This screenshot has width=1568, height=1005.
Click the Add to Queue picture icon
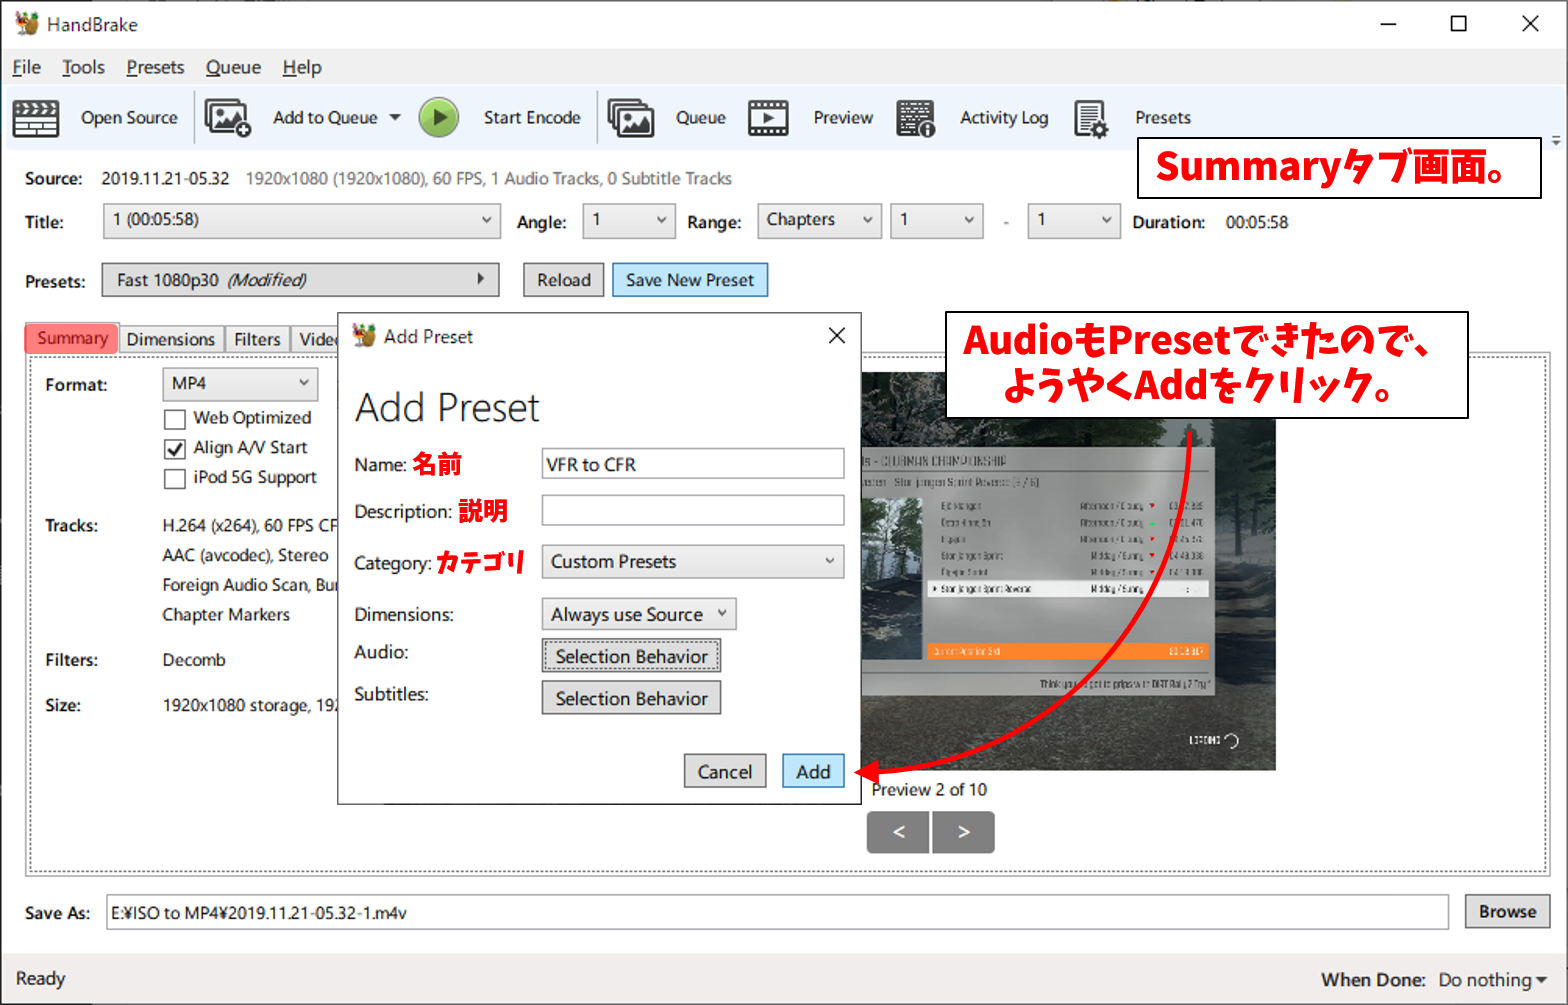coord(228,118)
